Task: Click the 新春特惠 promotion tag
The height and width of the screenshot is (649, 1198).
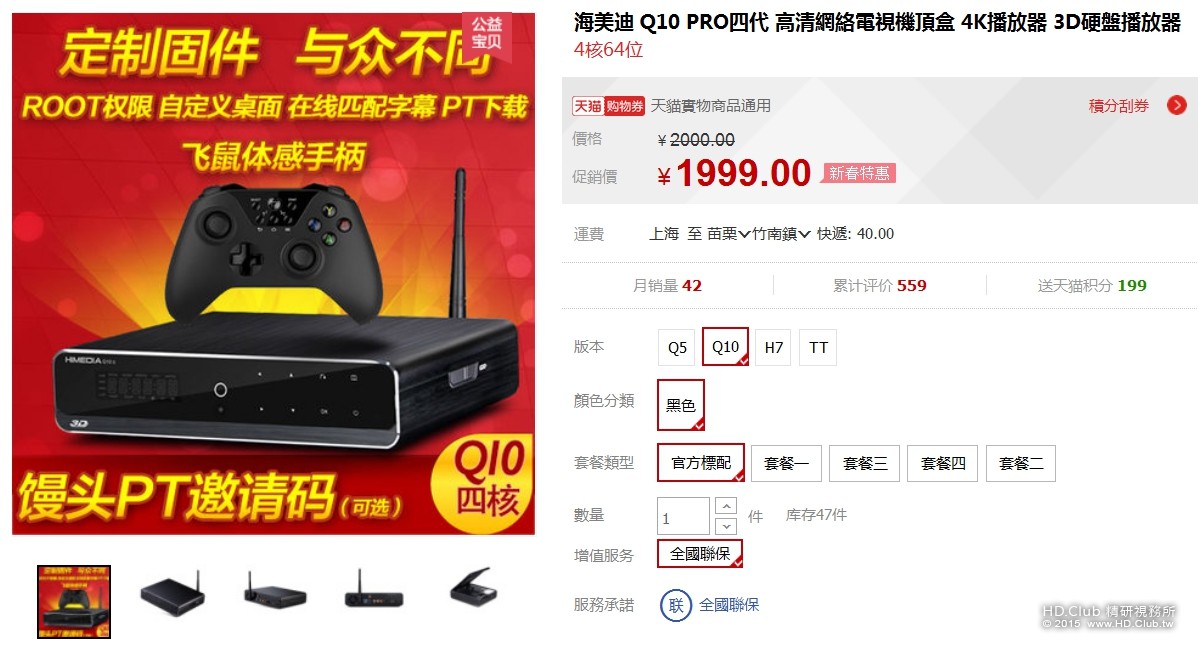Action: [859, 173]
